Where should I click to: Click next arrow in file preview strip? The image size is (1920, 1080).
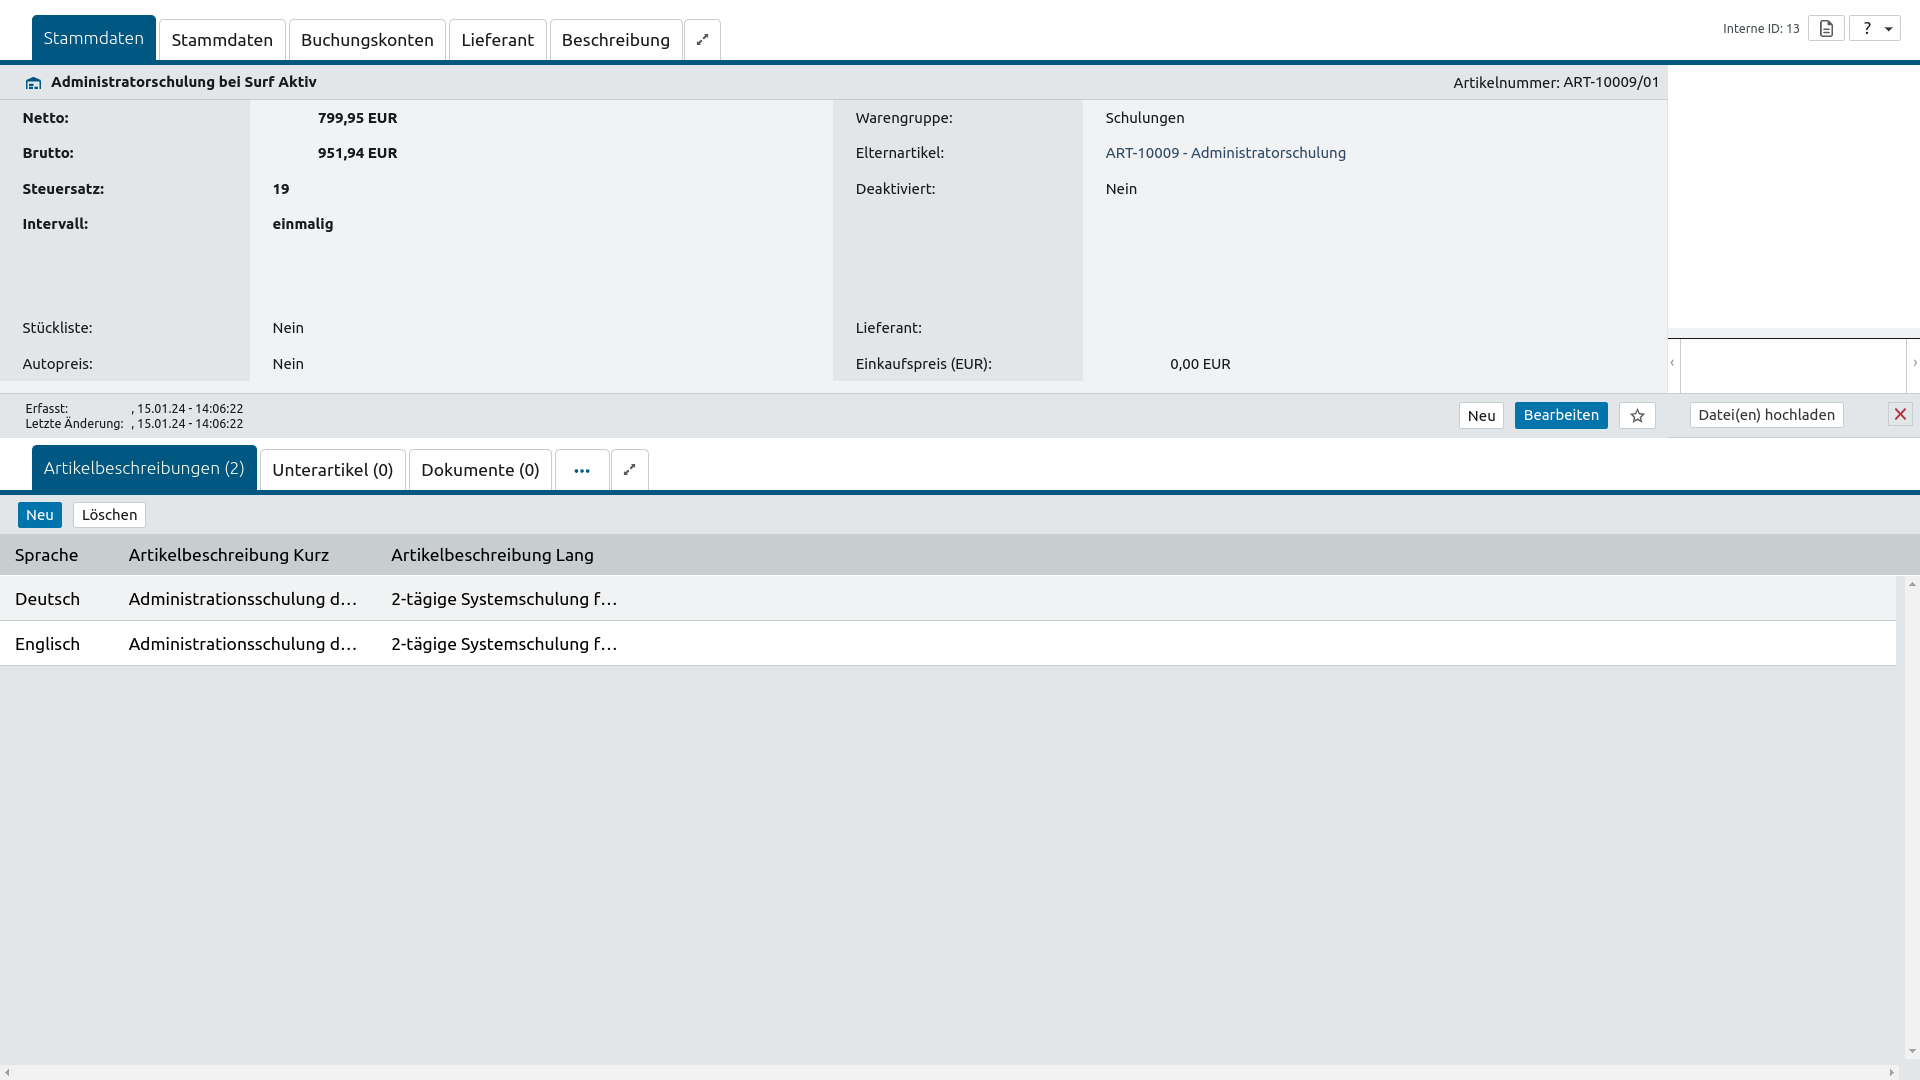(x=1914, y=364)
